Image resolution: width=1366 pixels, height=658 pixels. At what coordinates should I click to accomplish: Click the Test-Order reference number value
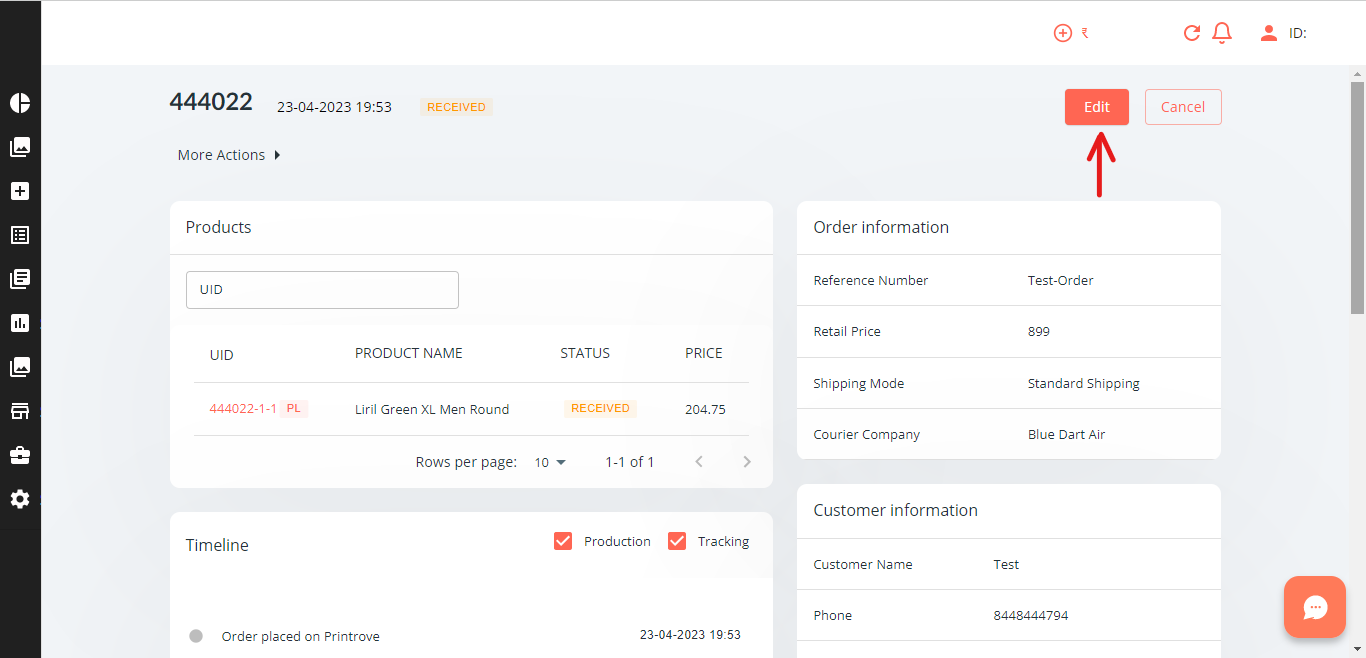tap(1060, 280)
